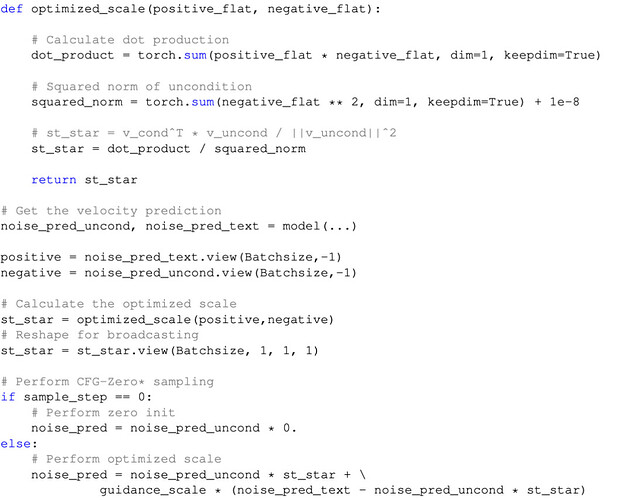Click 'Get the velocity prediction' comment
Image resolution: width=632 pixels, height=500 pixels.
(x=111, y=211)
